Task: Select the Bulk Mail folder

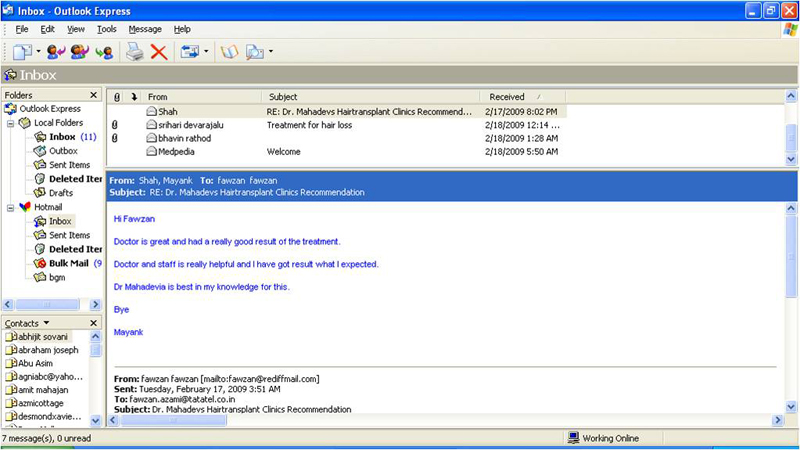Action: pos(69,263)
